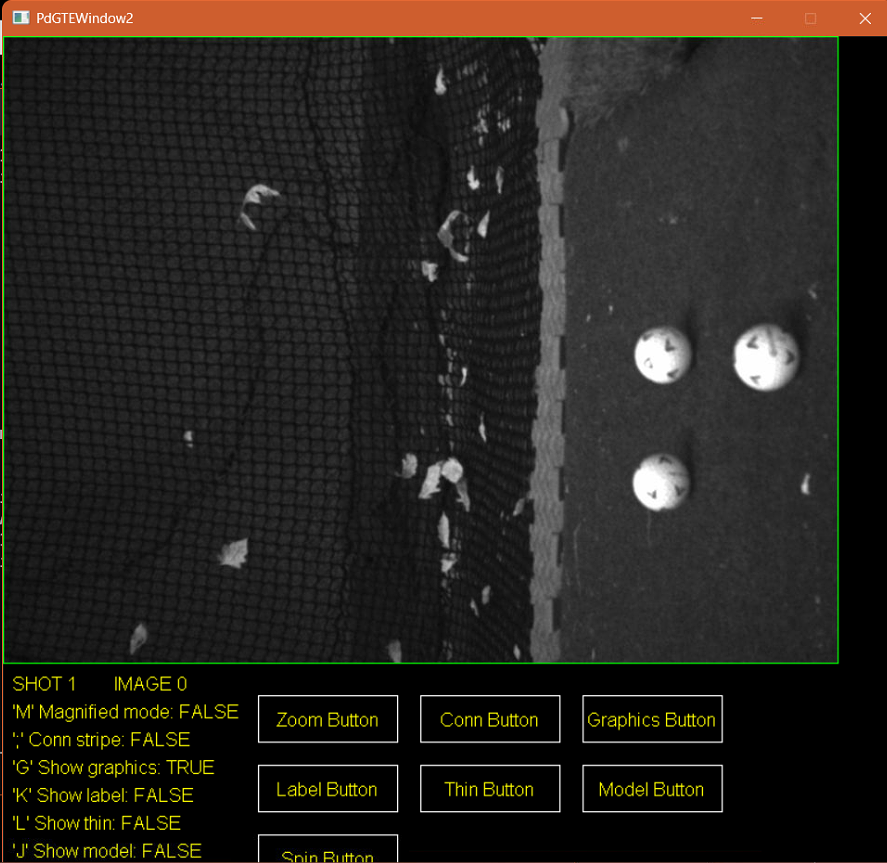The width and height of the screenshot is (887, 863).
Task: Click the 'Show label: FALSE' line
Action: (x=102, y=795)
